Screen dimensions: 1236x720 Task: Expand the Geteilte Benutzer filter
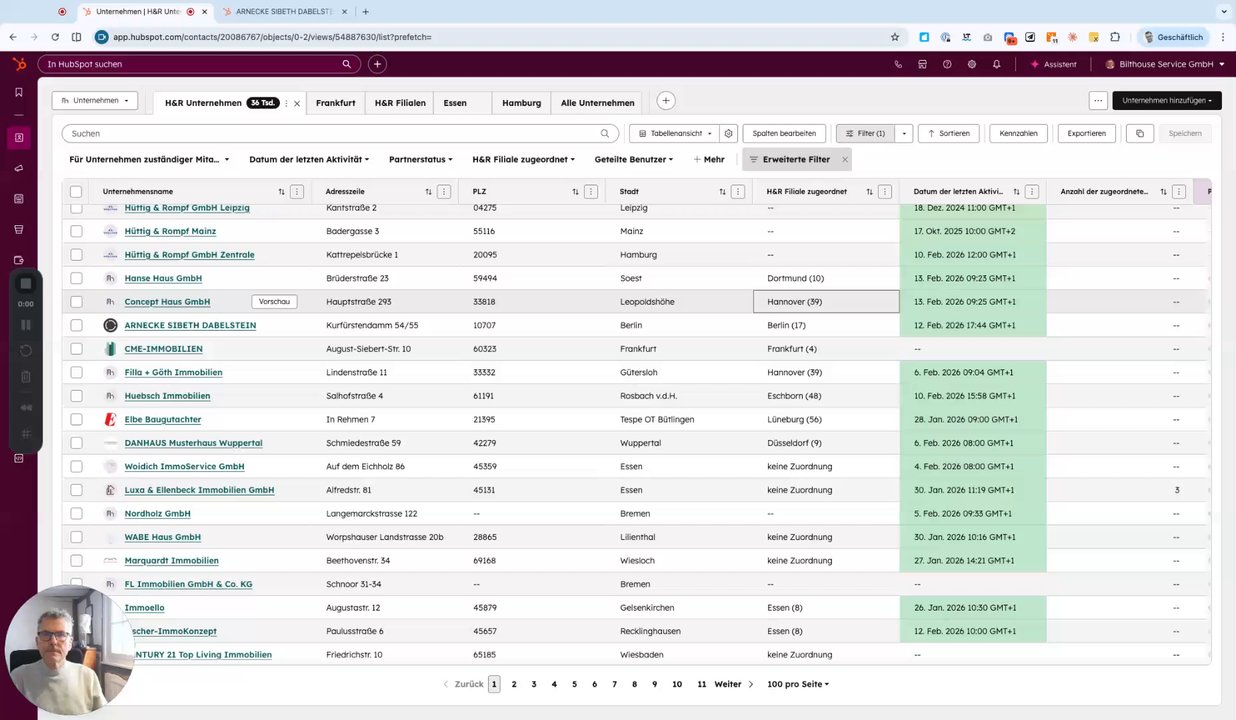tap(634, 159)
